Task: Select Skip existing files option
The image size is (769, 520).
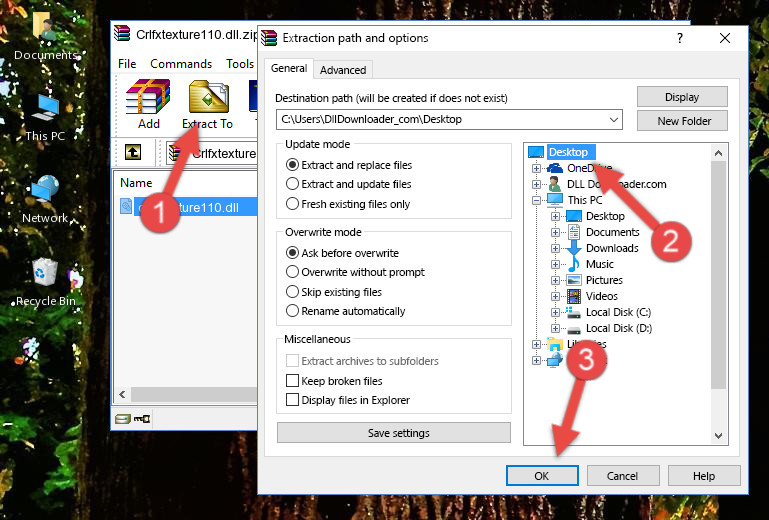Action: pyautogui.click(x=292, y=292)
